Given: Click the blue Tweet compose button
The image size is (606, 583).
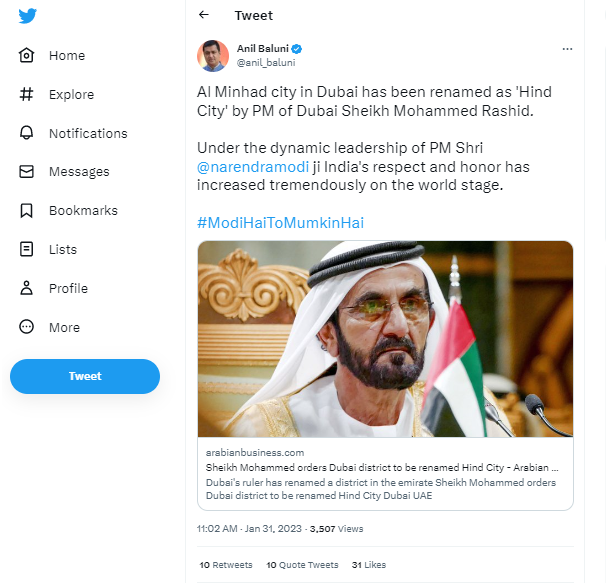Looking at the screenshot, I should (85, 376).
